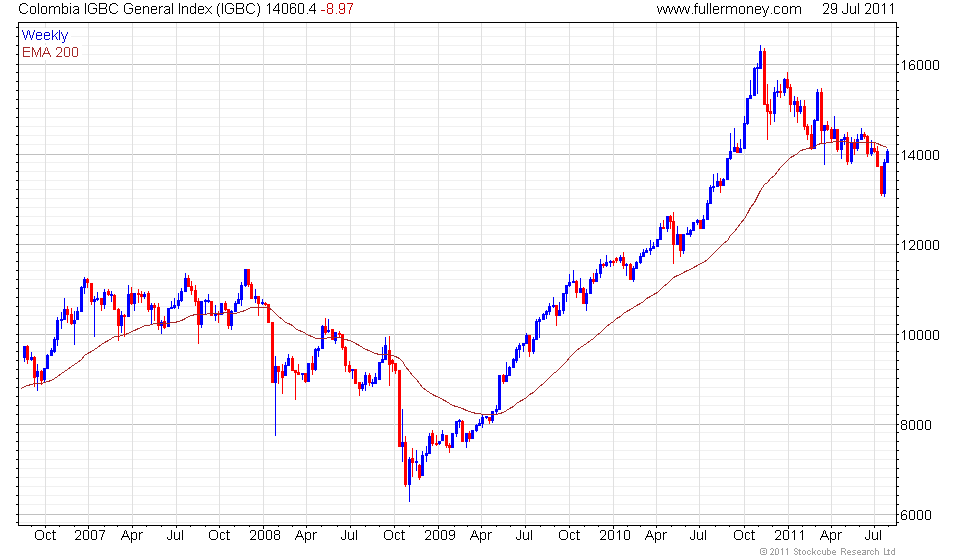The height and width of the screenshot is (560, 980).
Task: Click the peak candlestick above 16000
Action: [761, 59]
